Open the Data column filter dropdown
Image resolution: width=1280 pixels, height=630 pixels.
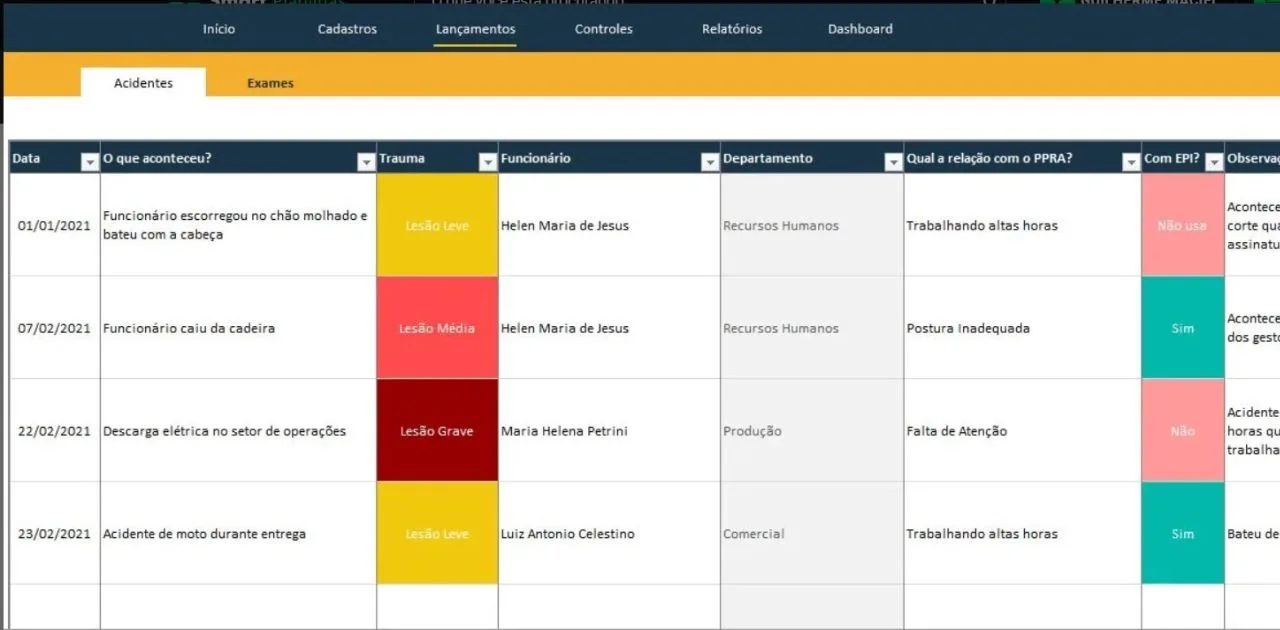(x=89, y=162)
